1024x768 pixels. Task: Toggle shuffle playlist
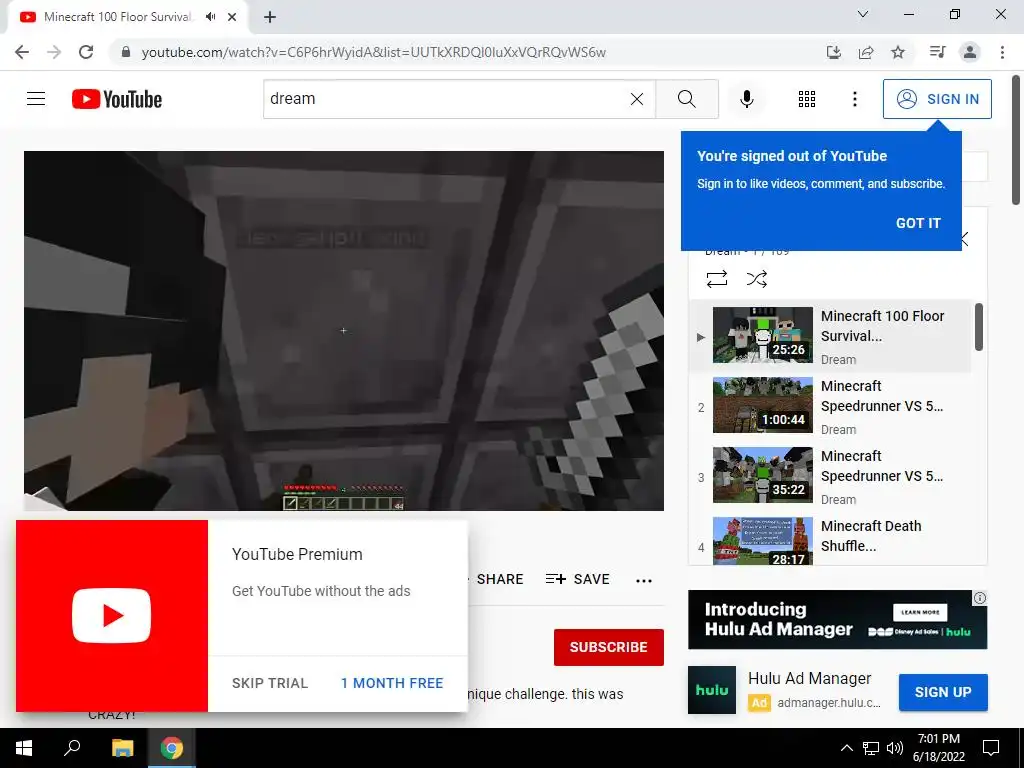tap(756, 279)
